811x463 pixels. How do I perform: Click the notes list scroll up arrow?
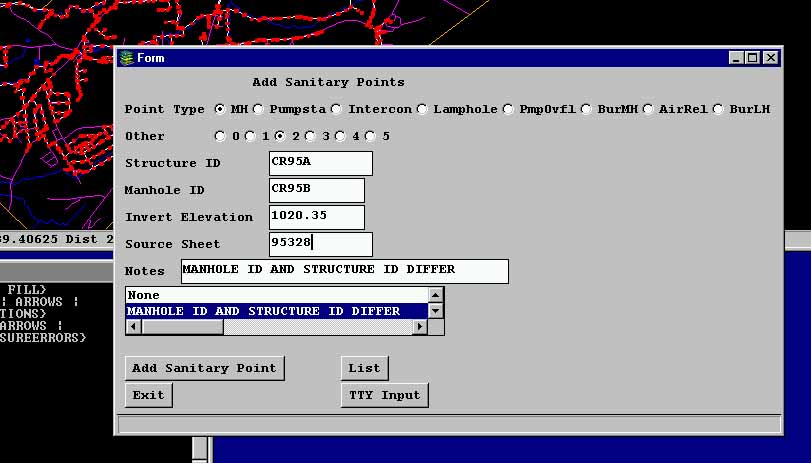[x=435, y=295]
